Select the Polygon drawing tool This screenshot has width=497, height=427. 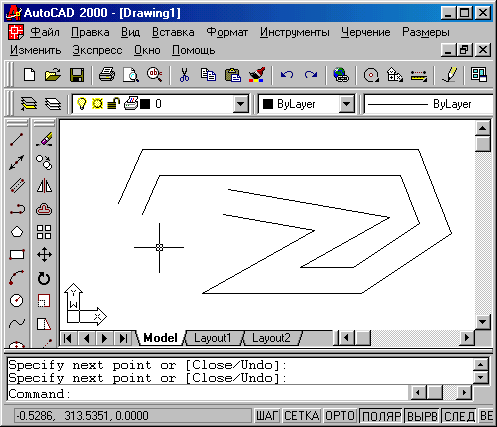pyautogui.click(x=17, y=232)
